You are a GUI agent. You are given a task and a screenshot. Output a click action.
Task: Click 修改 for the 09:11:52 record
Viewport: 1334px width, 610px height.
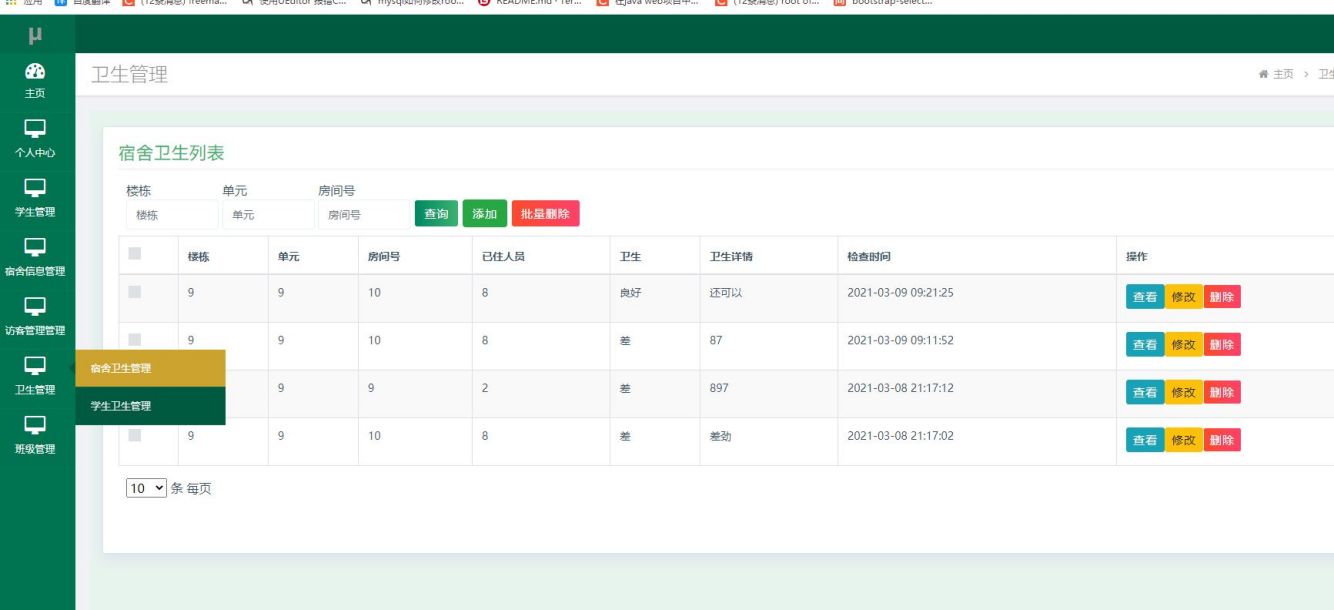pos(1184,345)
